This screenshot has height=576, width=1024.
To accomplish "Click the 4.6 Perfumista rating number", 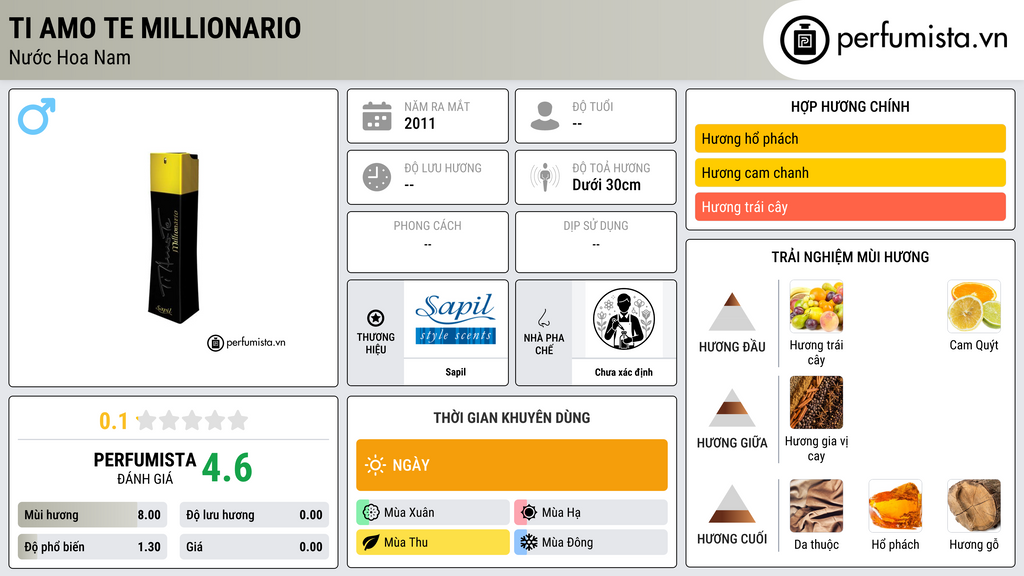I will coord(227,468).
